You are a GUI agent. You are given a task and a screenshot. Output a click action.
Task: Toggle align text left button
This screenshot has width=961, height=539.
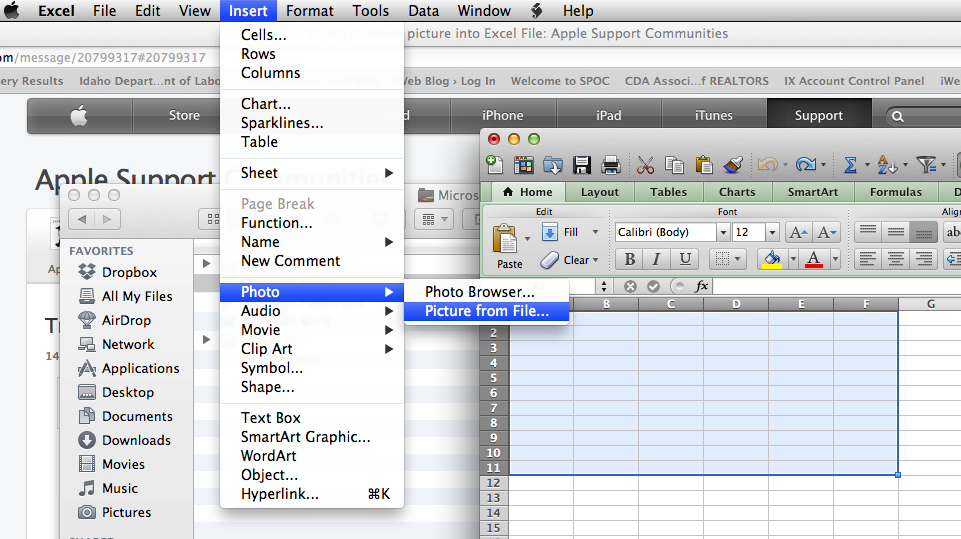(868, 259)
